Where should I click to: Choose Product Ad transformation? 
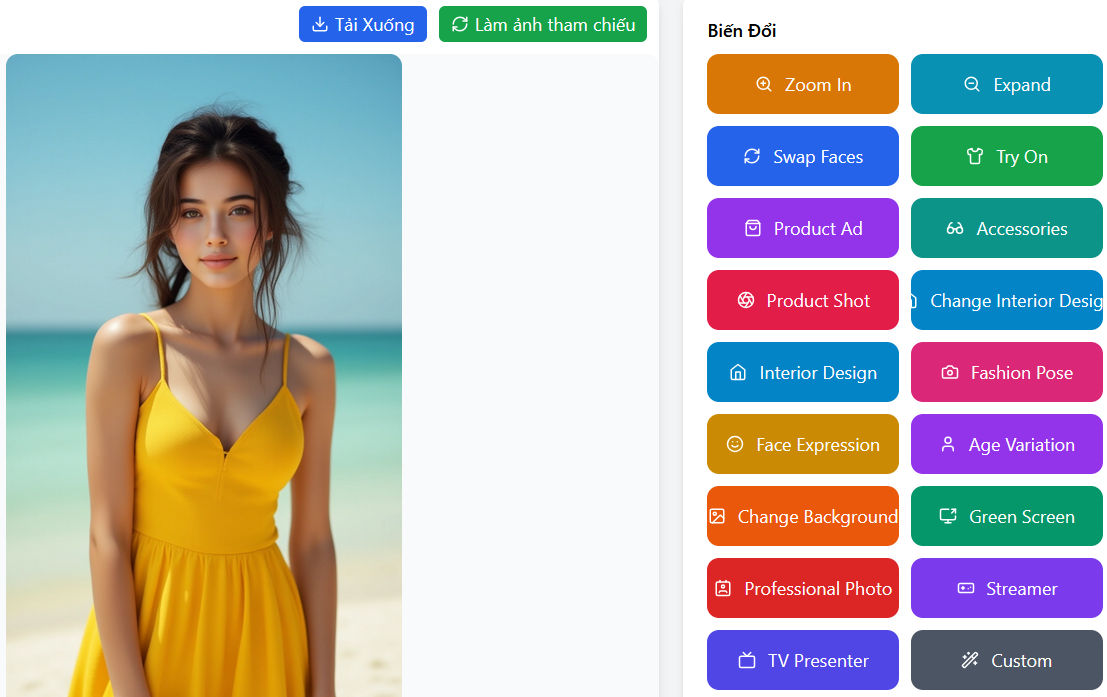pyautogui.click(x=803, y=228)
